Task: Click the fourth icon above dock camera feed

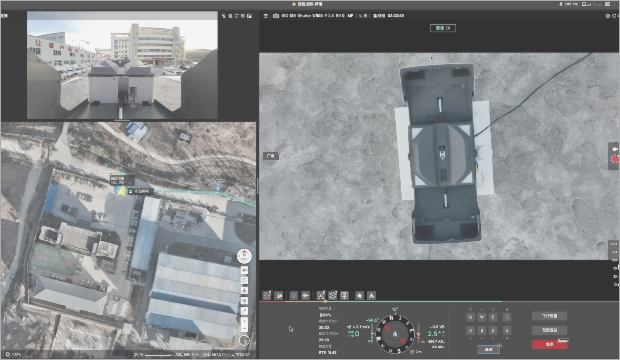Action: coord(243,16)
